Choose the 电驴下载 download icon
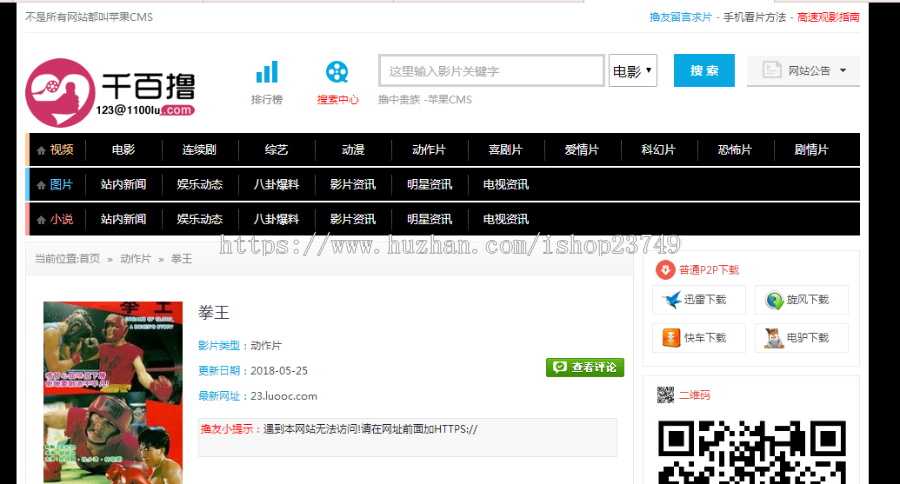This screenshot has width=900, height=484. (771, 338)
